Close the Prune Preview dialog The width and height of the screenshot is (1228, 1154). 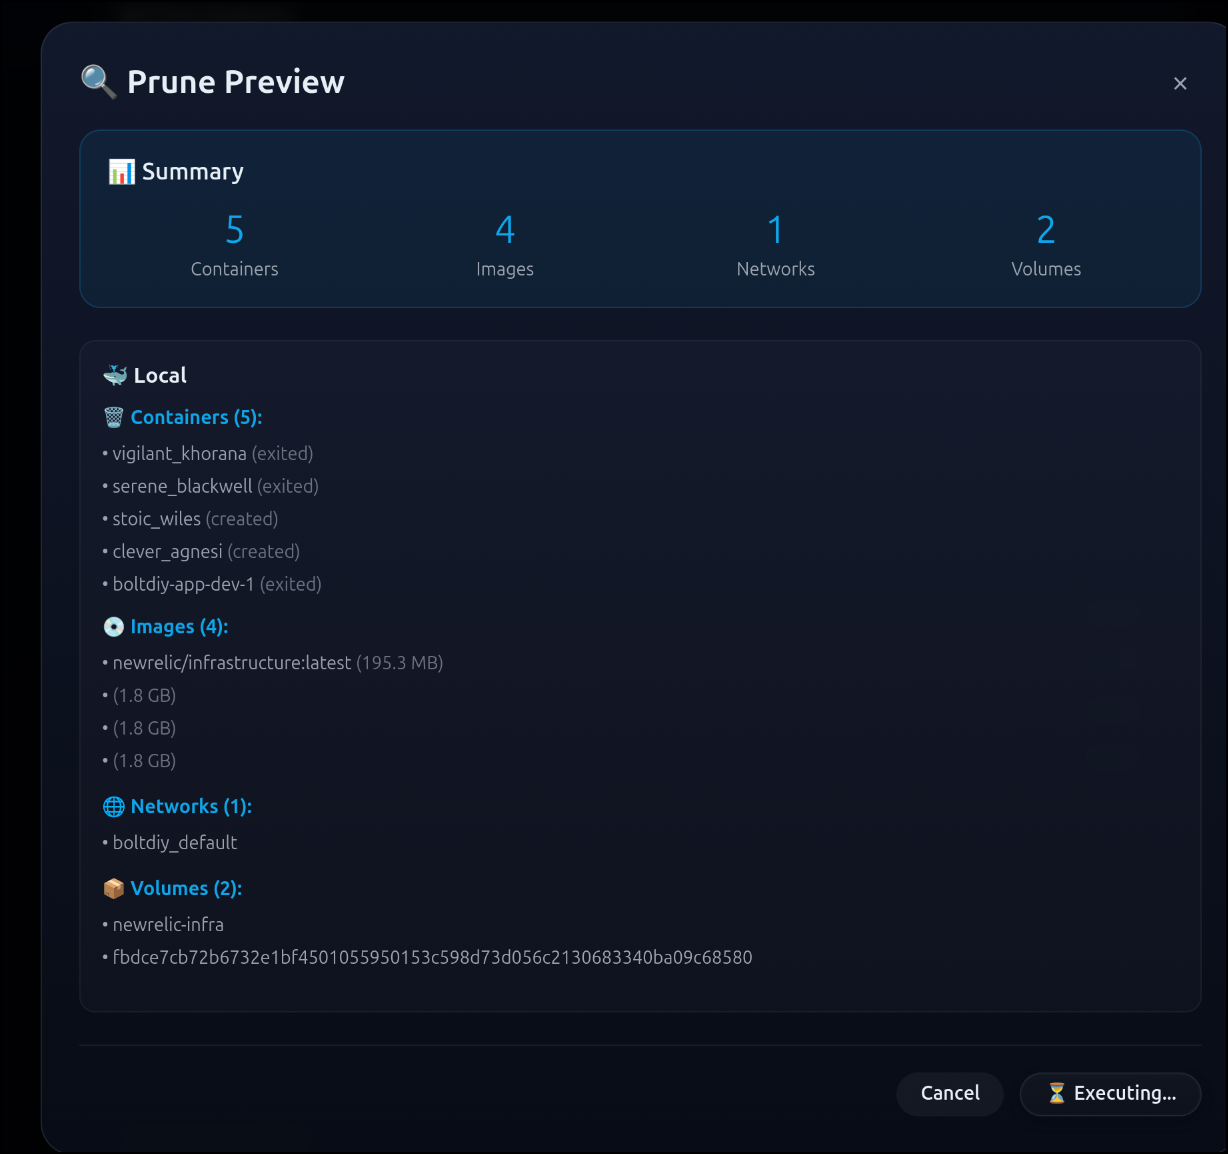[x=1180, y=84]
